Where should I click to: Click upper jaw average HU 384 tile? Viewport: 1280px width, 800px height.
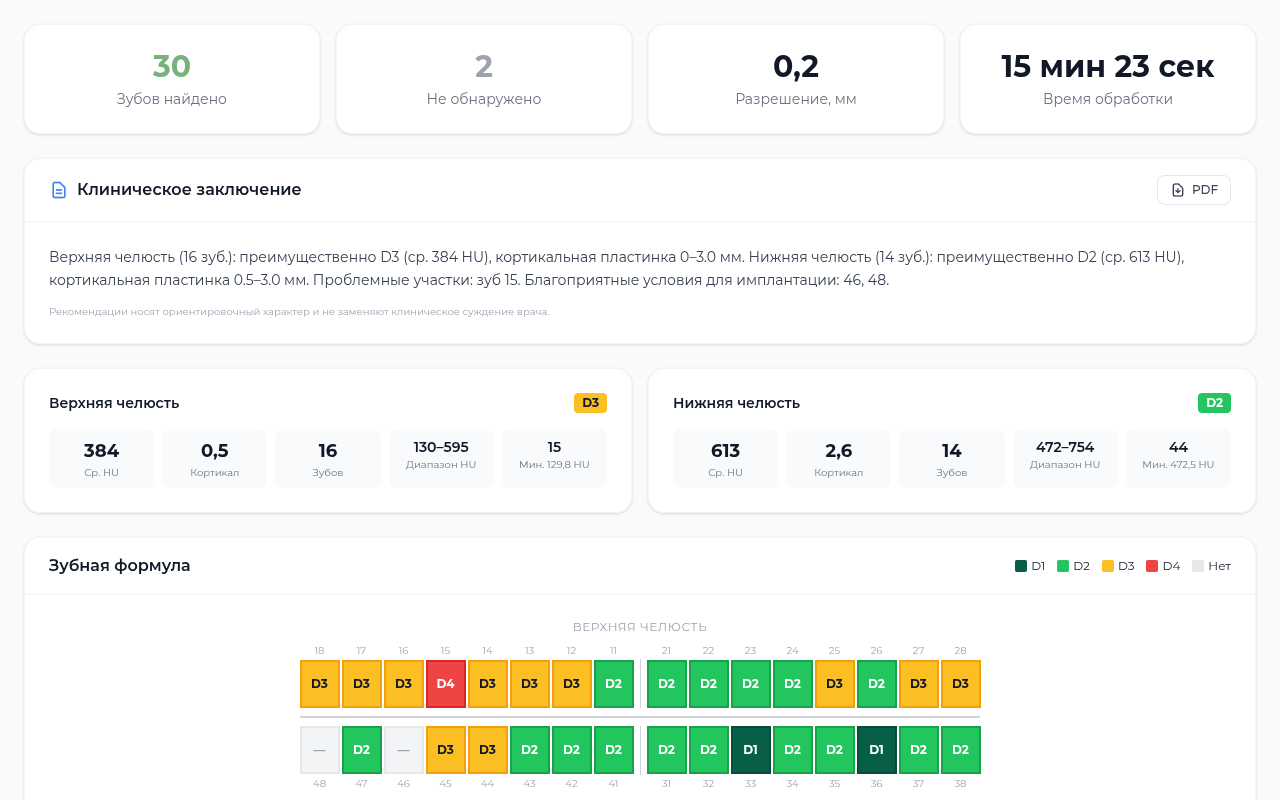pyautogui.click(x=101, y=458)
